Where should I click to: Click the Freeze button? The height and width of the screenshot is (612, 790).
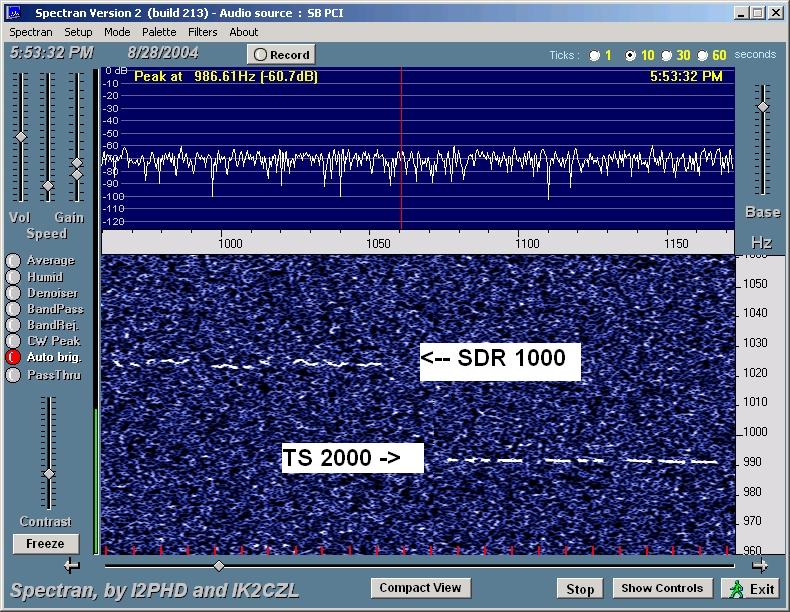tap(45, 544)
